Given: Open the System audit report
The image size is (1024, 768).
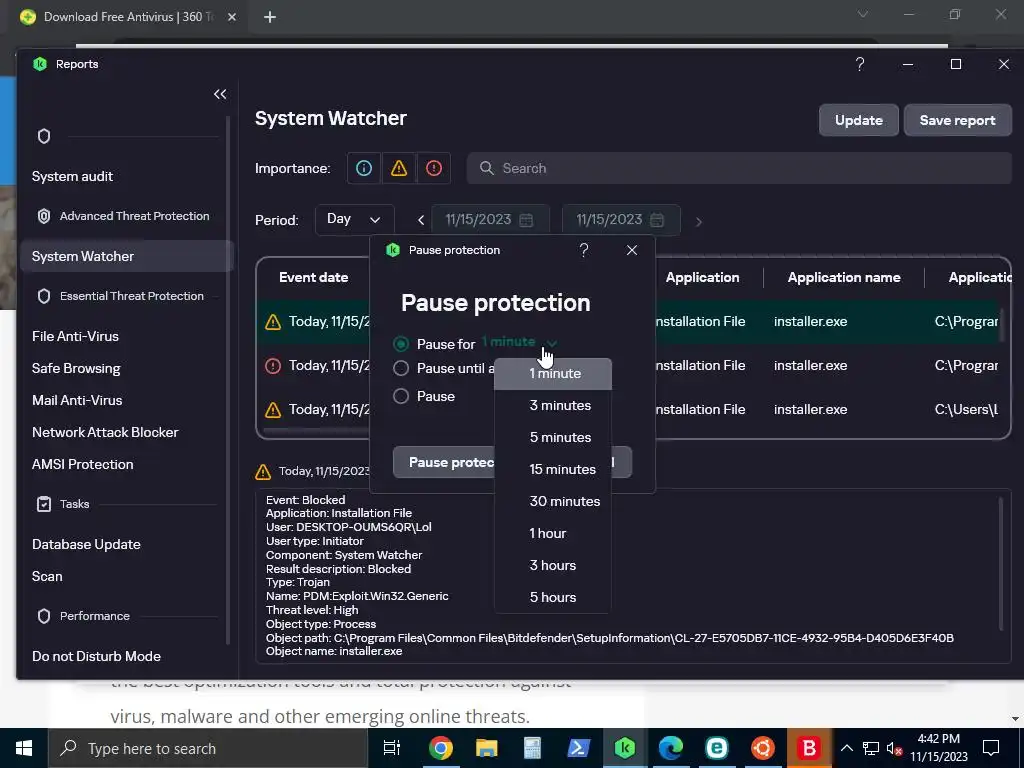Looking at the screenshot, I should [72, 176].
